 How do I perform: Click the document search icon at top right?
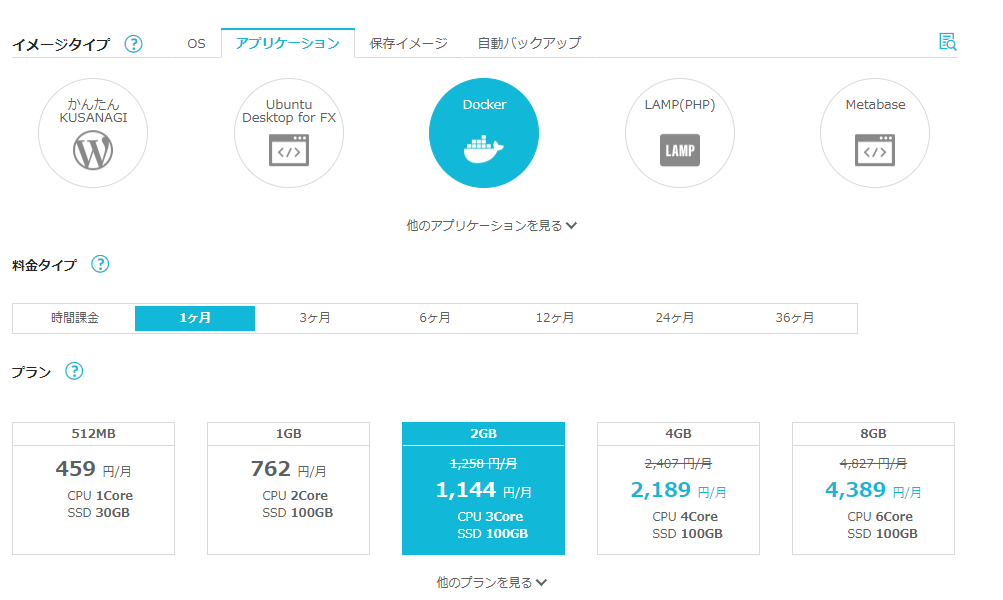tap(947, 41)
